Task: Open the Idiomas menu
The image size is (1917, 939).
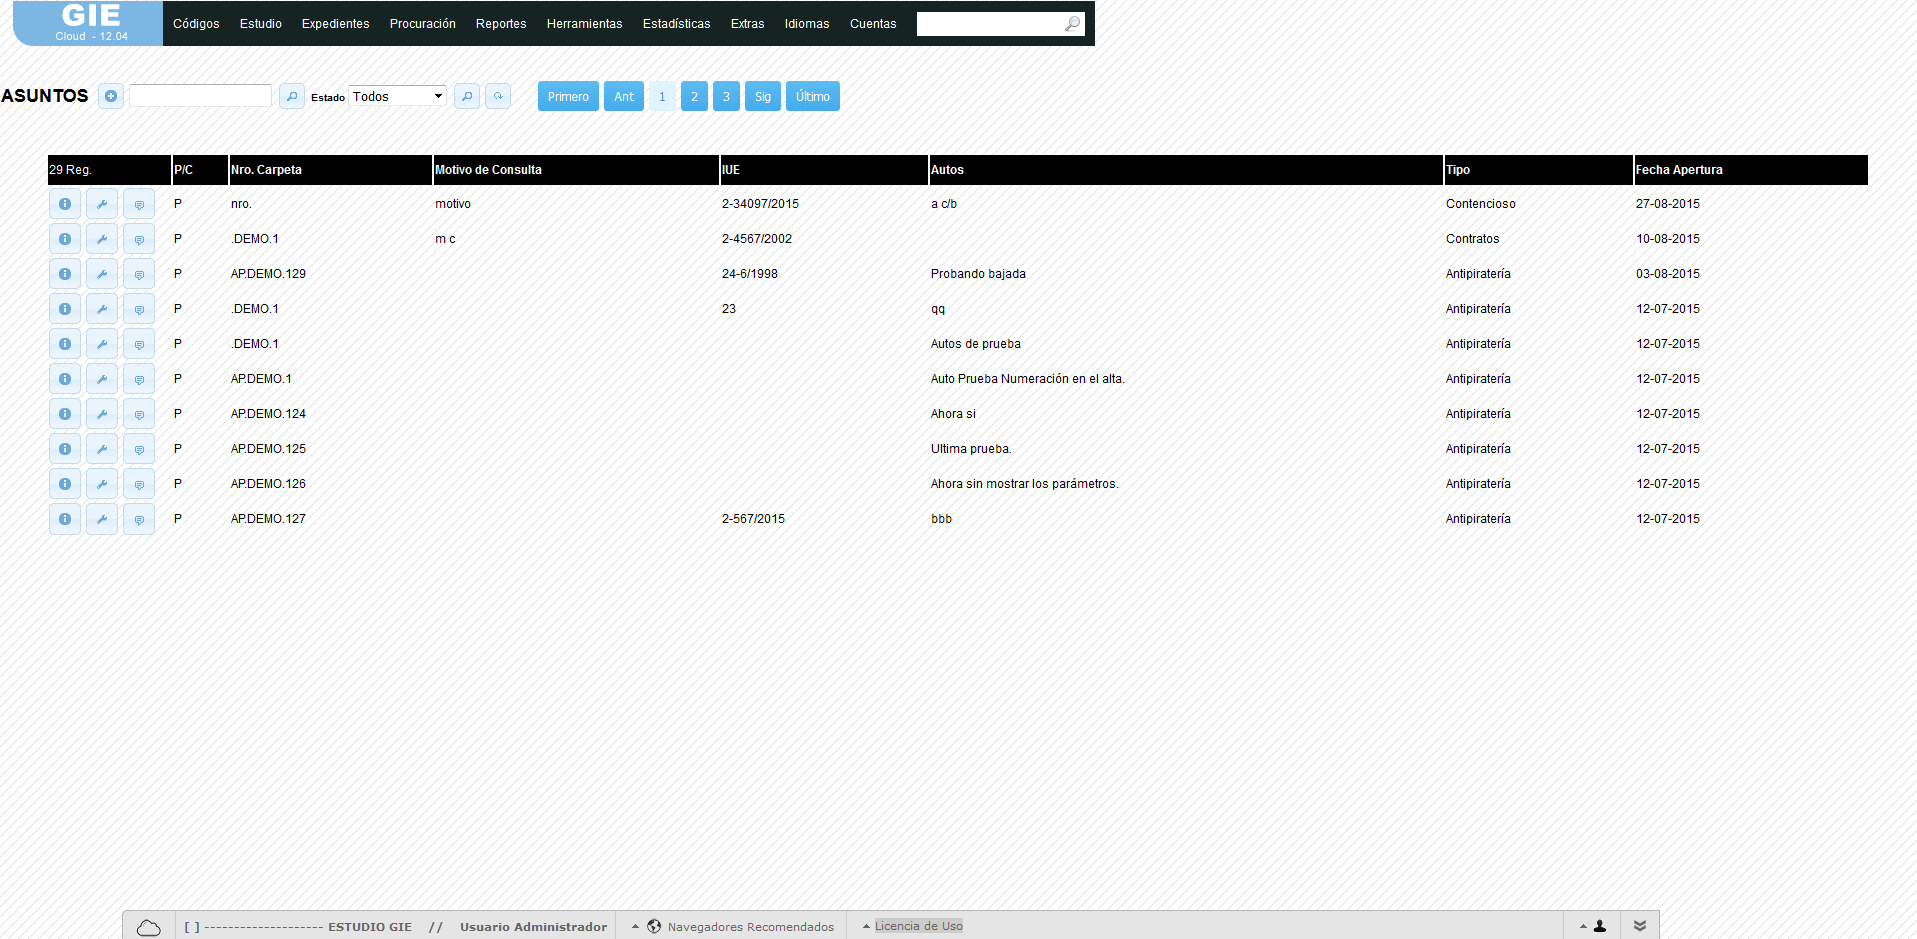Action: click(807, 24)
